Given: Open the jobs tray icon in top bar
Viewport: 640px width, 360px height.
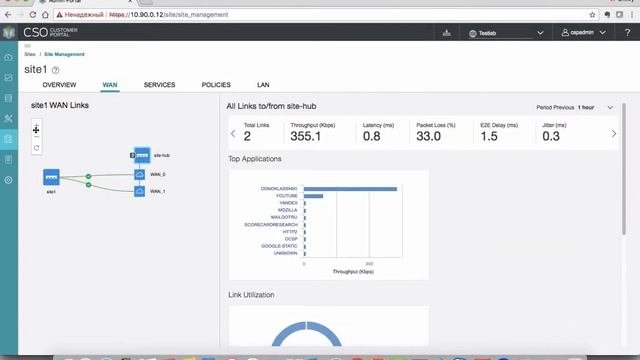Looking at the screenshot, I should (x=447, y=33).
